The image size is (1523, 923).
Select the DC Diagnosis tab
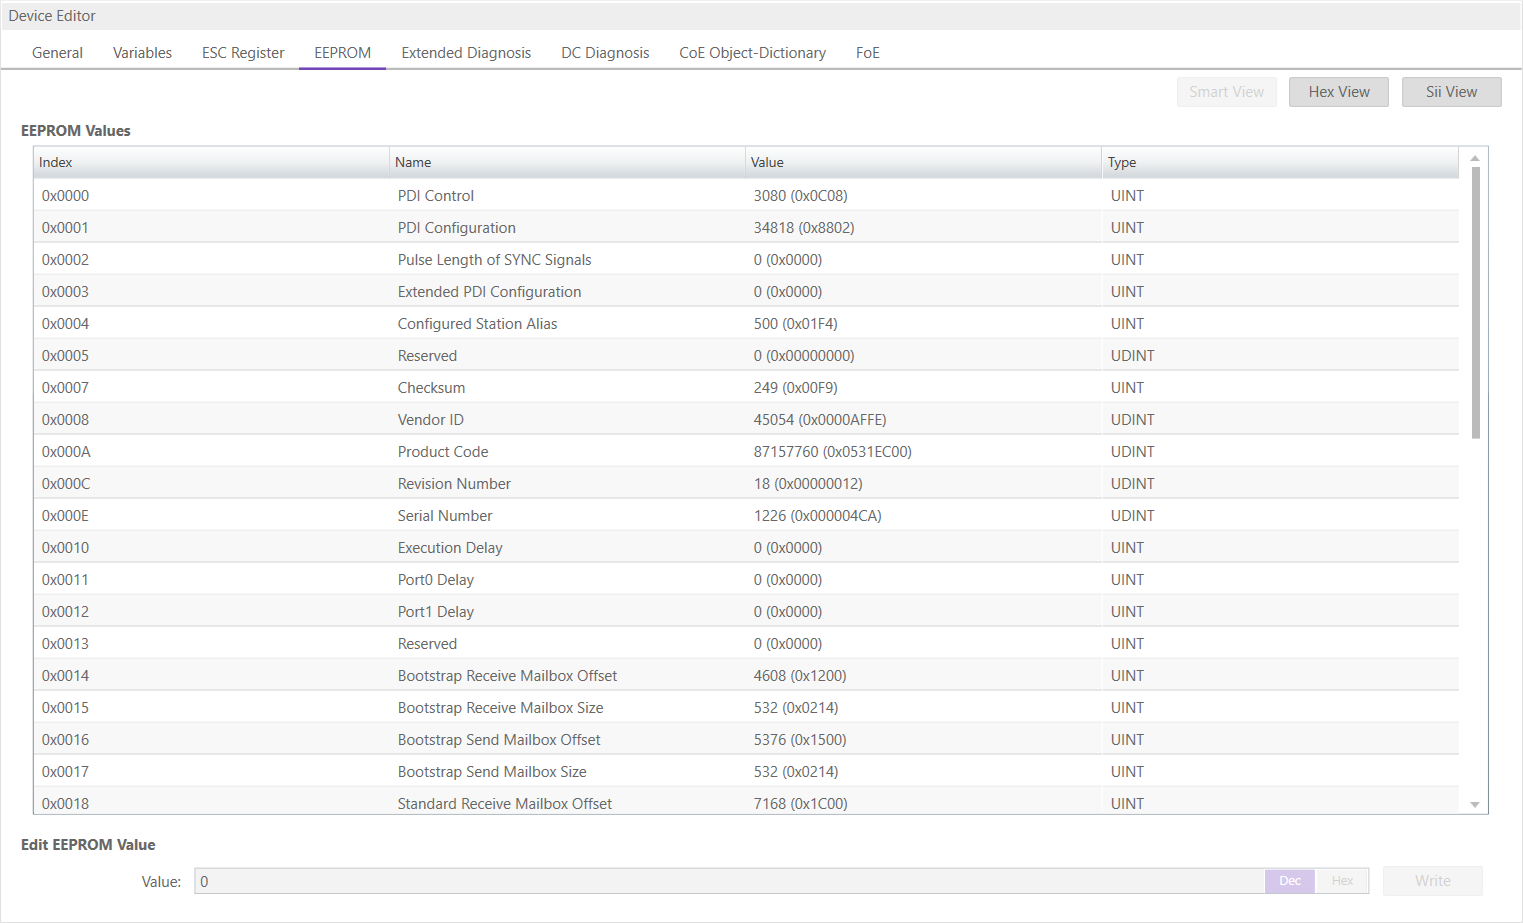point(605,53)
